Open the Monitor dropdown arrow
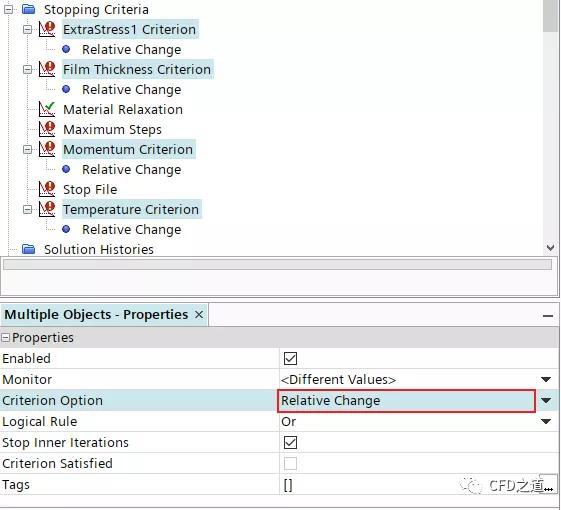This screenshot has height=510, width=561. pos(546,379)
